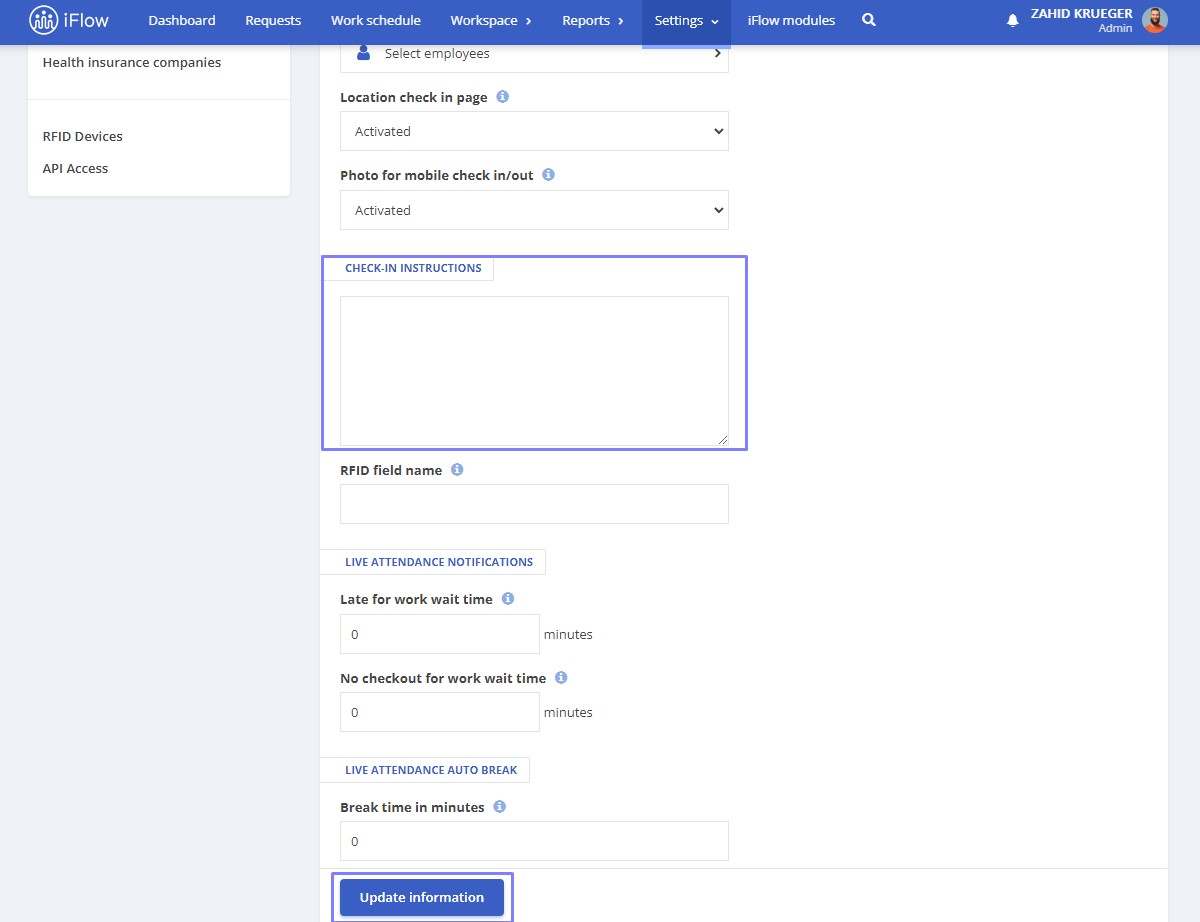The image size is (1200, 922).
Task: Open the Settings menu
Action: coord(686,21)
